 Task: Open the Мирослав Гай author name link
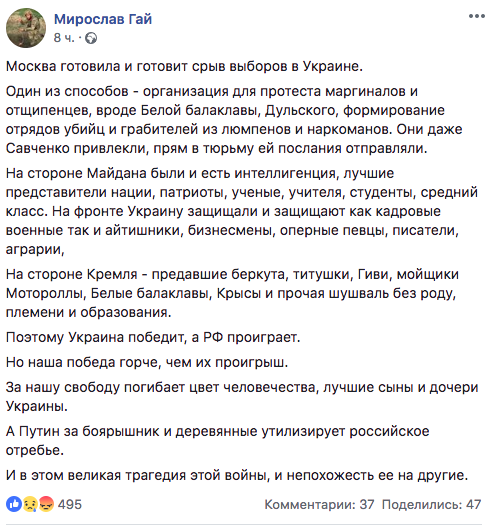coord(103,19)
